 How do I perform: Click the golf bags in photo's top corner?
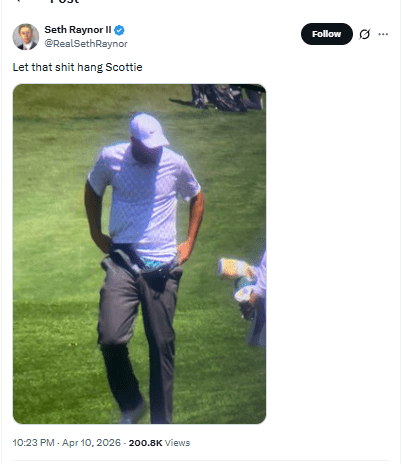click(x=228, y=97)
